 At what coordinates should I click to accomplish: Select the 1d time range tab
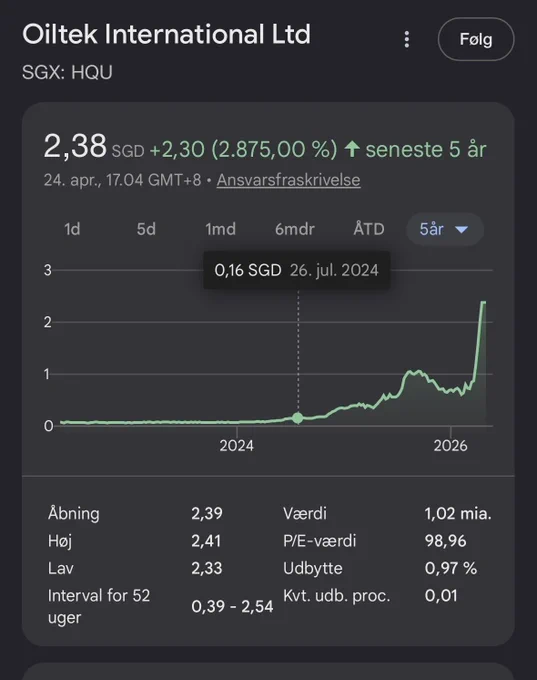[72, 229]
